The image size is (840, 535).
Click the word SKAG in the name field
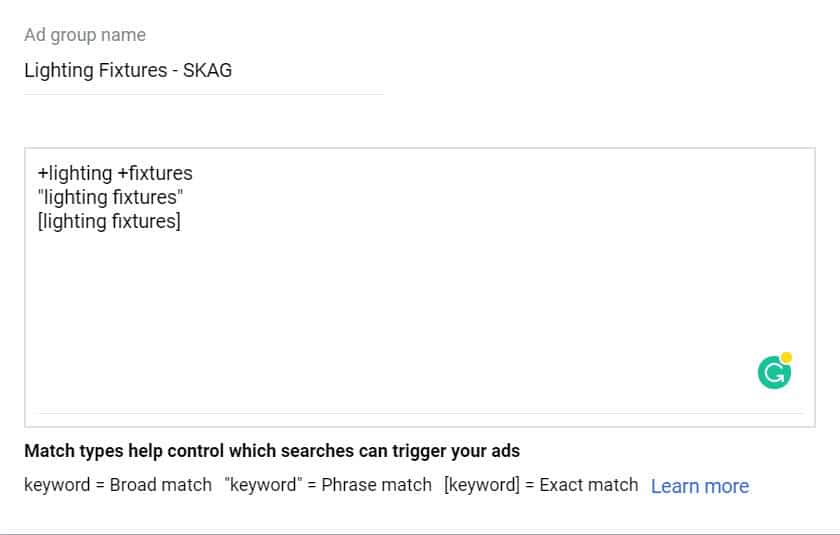(207, 70)
